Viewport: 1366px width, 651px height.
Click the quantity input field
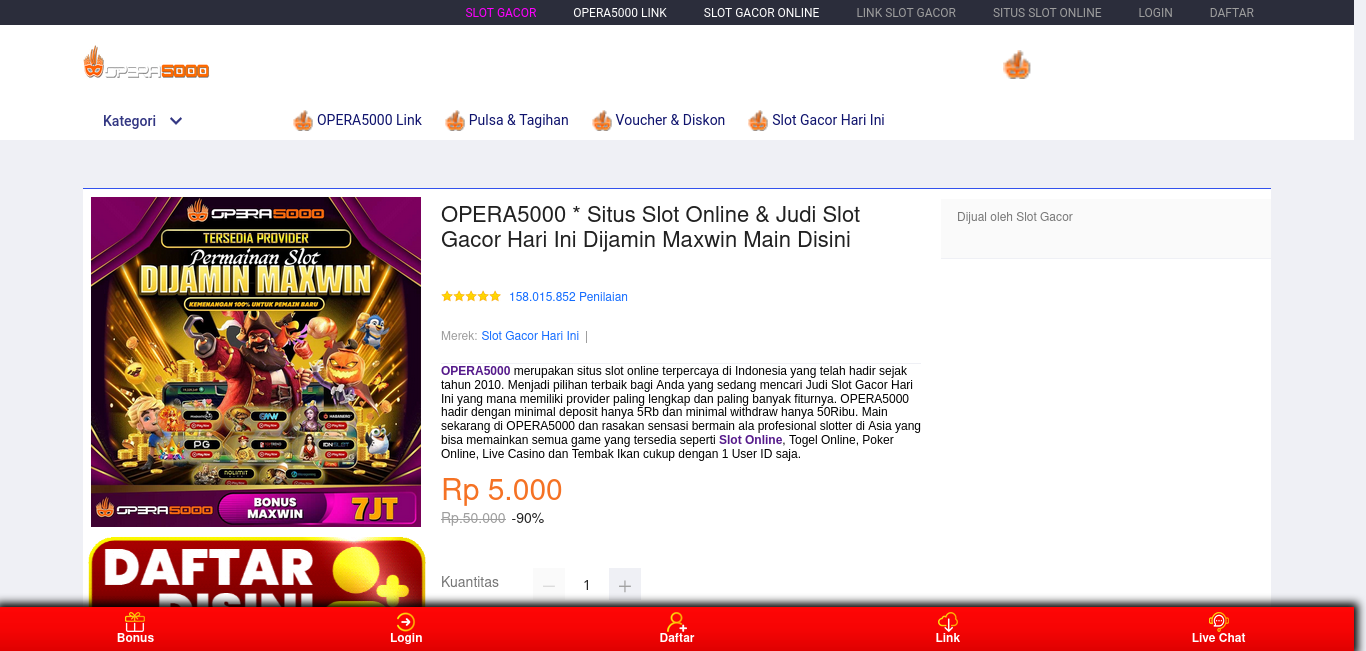[587, 586]
